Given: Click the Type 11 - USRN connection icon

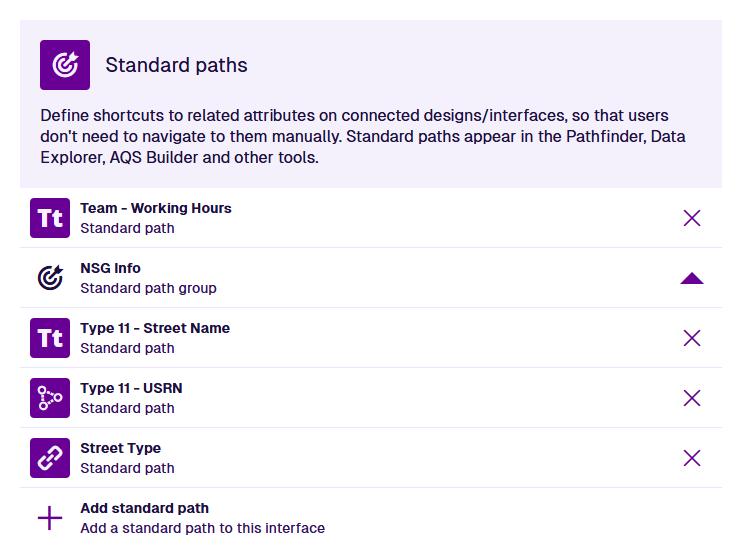Looking at the screenshot, I should click(x=50, y=398).
